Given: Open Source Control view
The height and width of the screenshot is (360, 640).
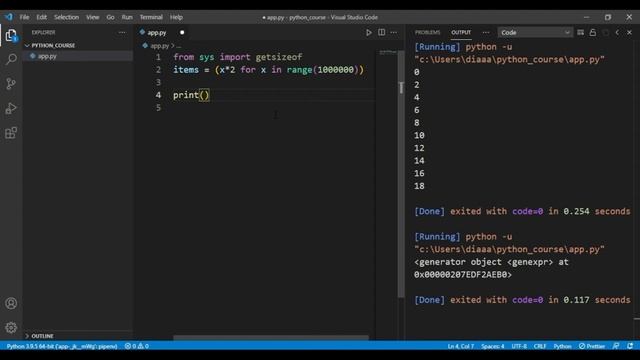Looking at the screenshot, I should click(x=11, y=84).
